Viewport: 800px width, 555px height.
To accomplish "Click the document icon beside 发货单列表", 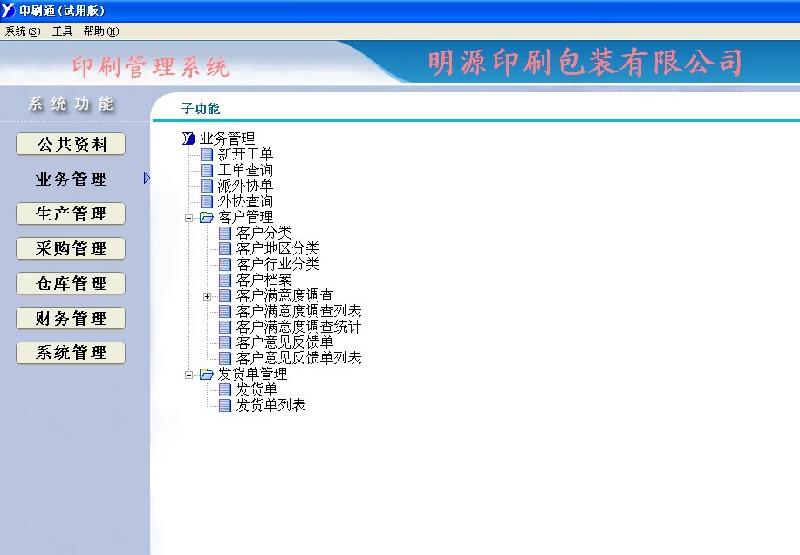I will click(225, 406).
